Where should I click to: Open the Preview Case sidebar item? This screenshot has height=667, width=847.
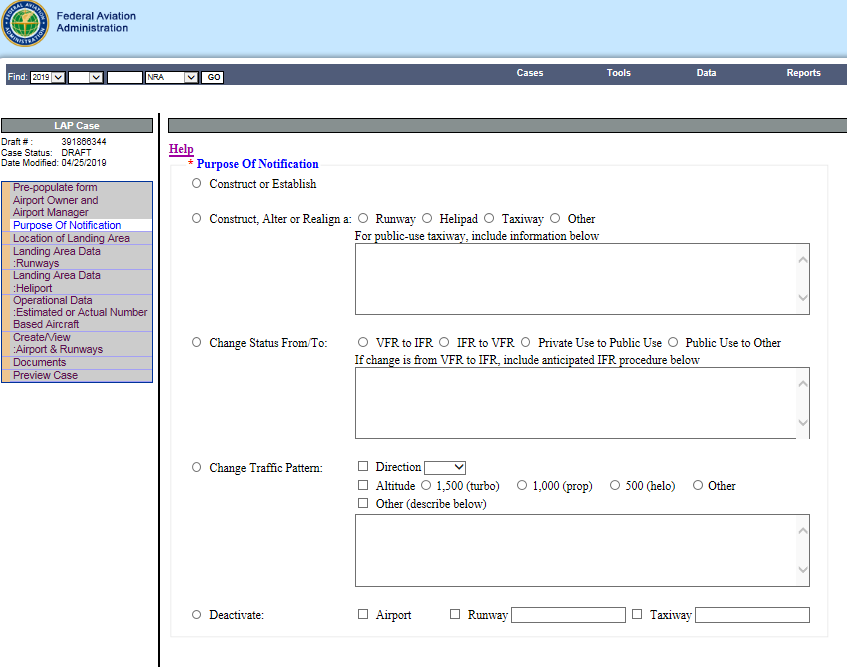click(x=45, y=375)
